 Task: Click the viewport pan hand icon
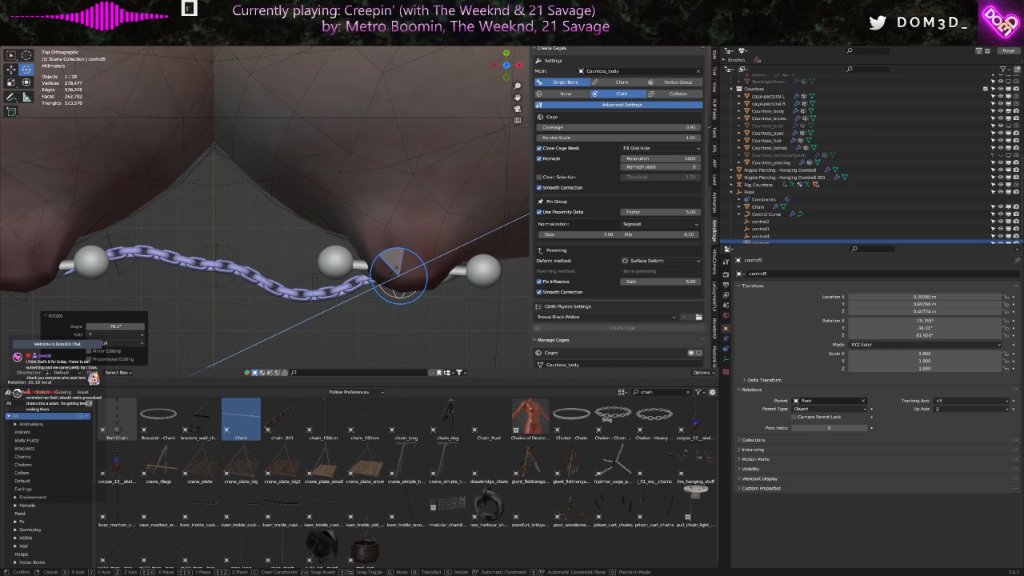pyautogui.click(x=517, y=97)
